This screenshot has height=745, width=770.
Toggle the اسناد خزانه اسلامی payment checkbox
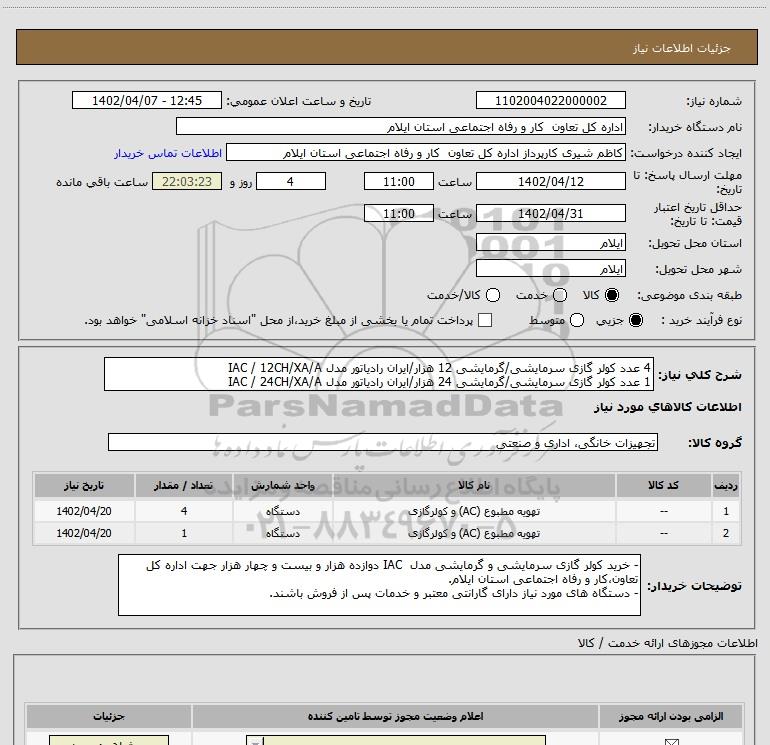tap(485, 320)
